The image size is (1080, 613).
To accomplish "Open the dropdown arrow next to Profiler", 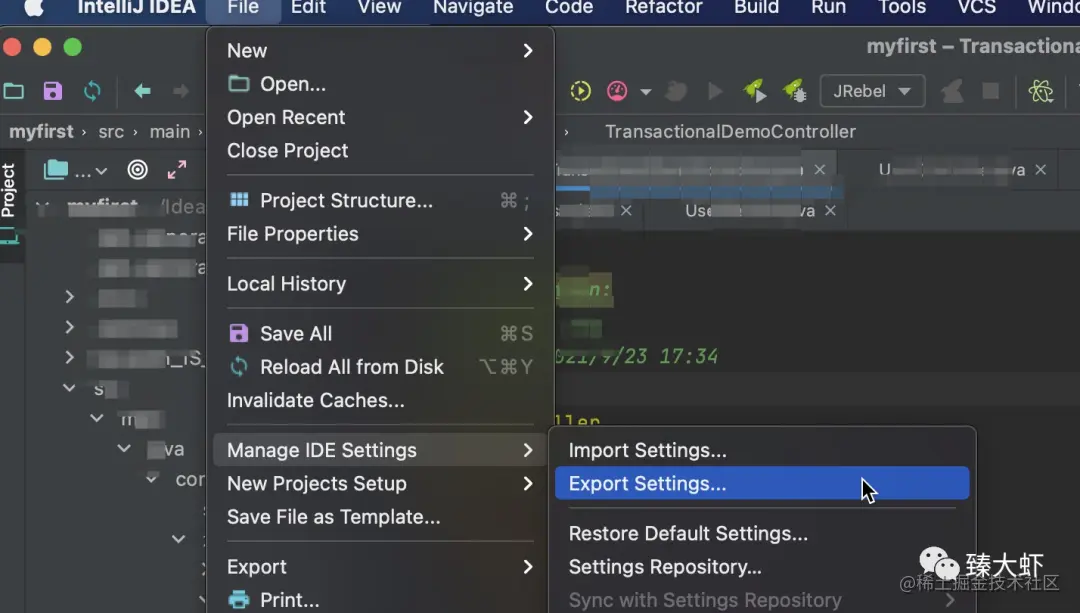I will (x=645, y=92).
